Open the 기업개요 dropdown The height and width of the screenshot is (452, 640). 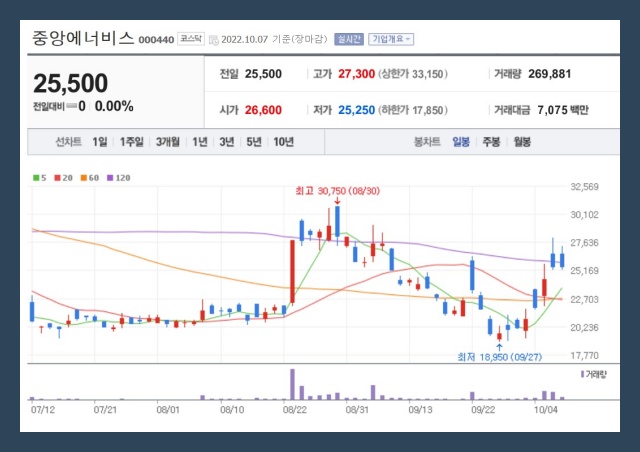(x=391, y=39)
